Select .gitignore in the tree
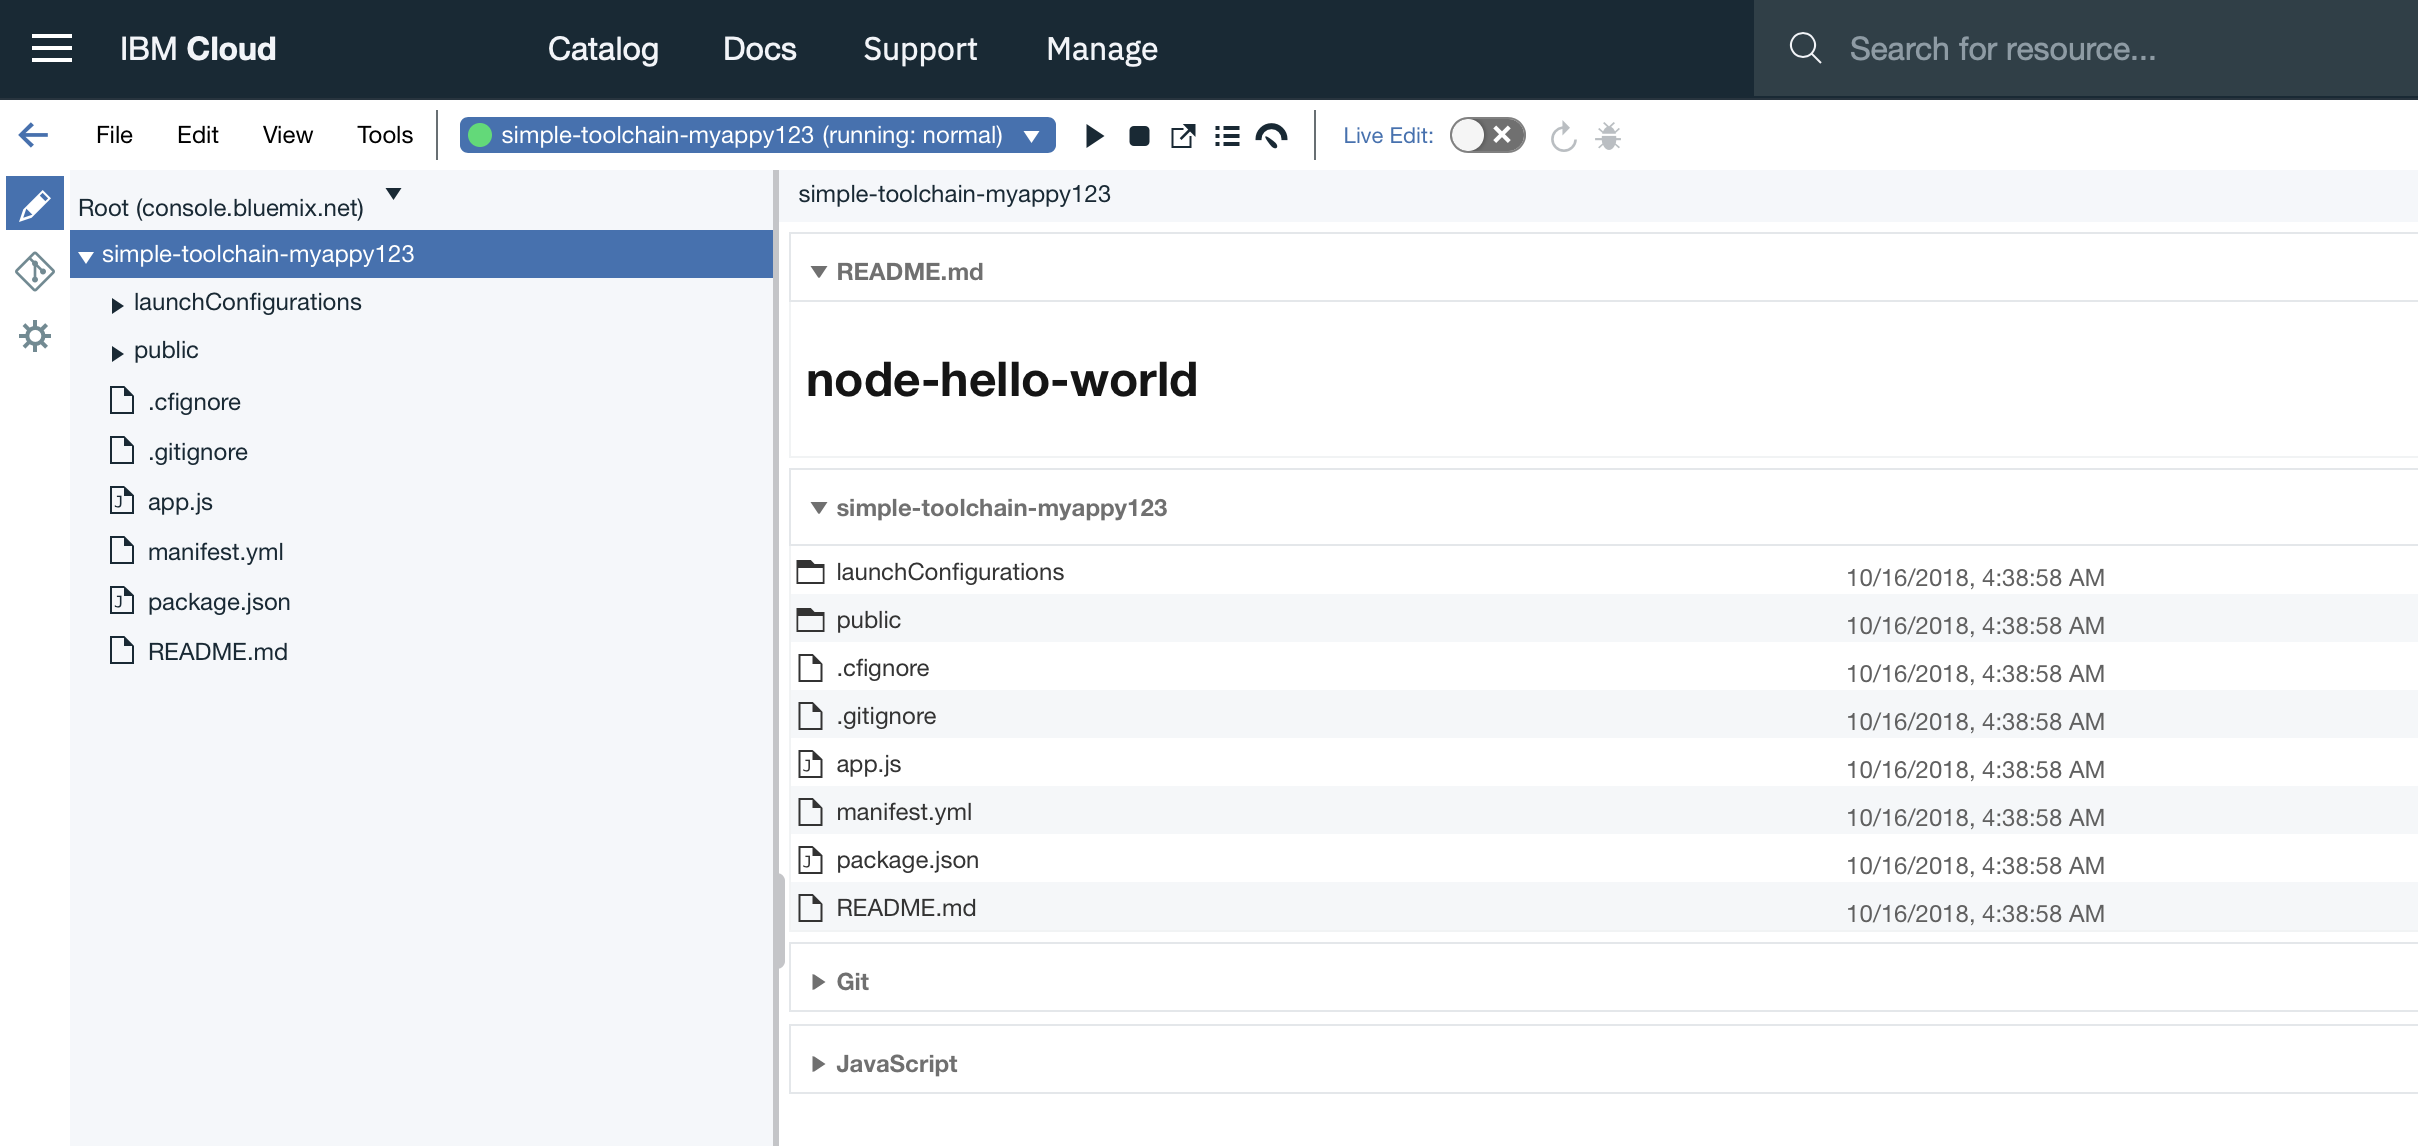Viewport: 2418px width, 1146px height. pyautogui.click(x=198, y=452)
